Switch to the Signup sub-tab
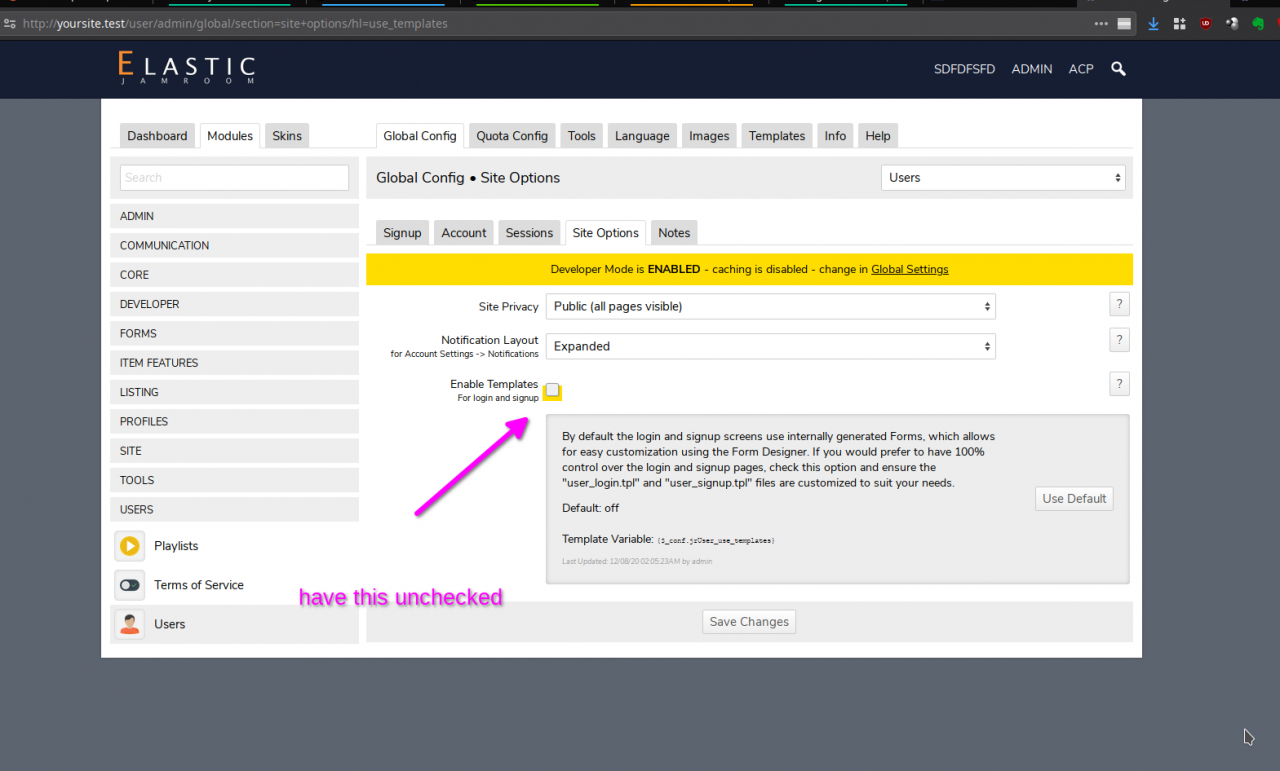1280x771 pixels. click(402, 233)
